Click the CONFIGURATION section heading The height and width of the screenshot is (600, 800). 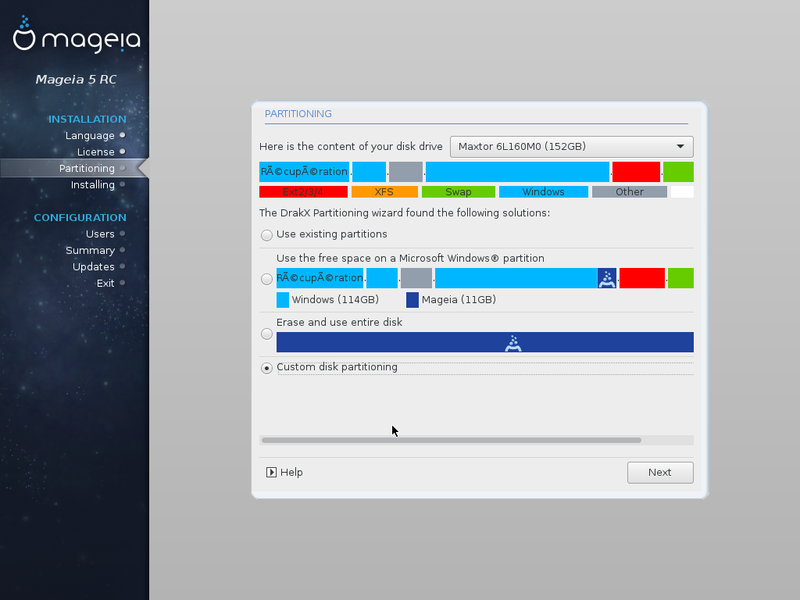click(80, 218)
